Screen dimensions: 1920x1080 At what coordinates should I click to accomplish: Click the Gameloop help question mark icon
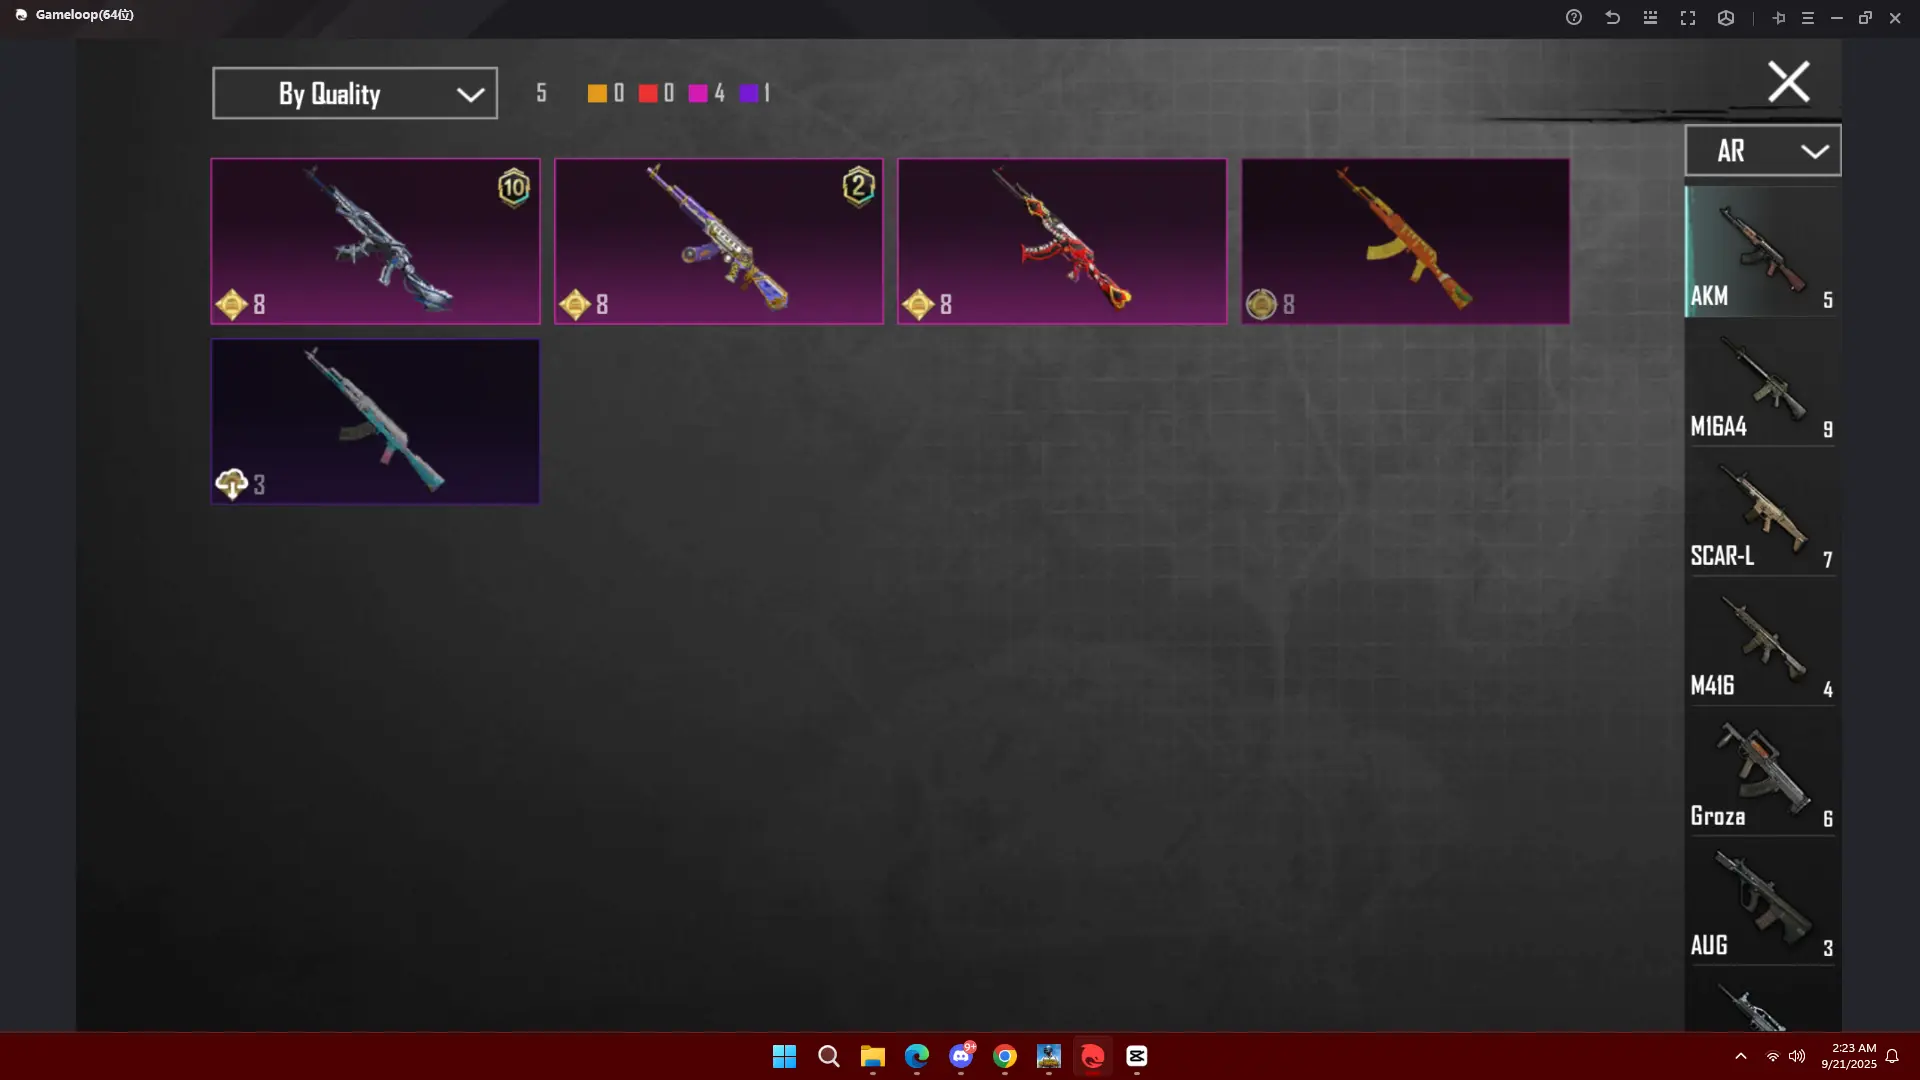pyautogui.click(x=1574, y=18)
